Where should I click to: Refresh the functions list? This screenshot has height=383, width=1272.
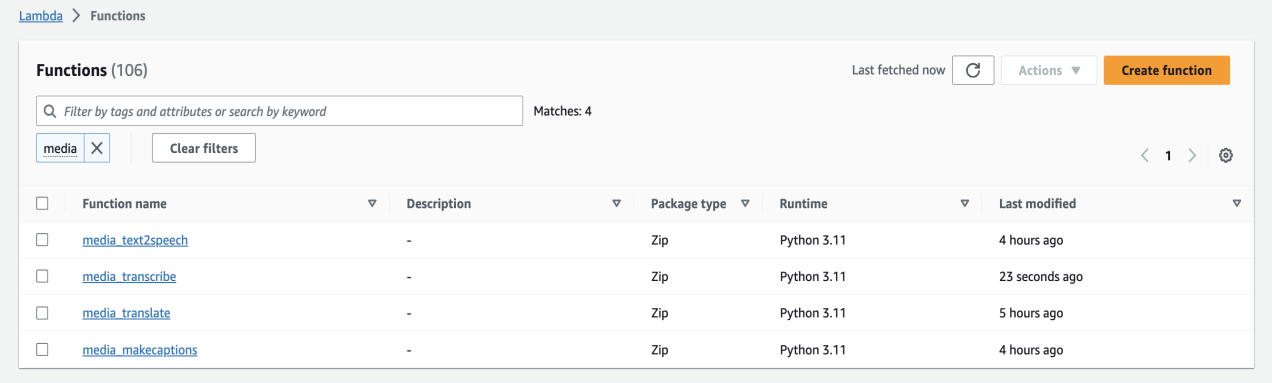(973, 70)
